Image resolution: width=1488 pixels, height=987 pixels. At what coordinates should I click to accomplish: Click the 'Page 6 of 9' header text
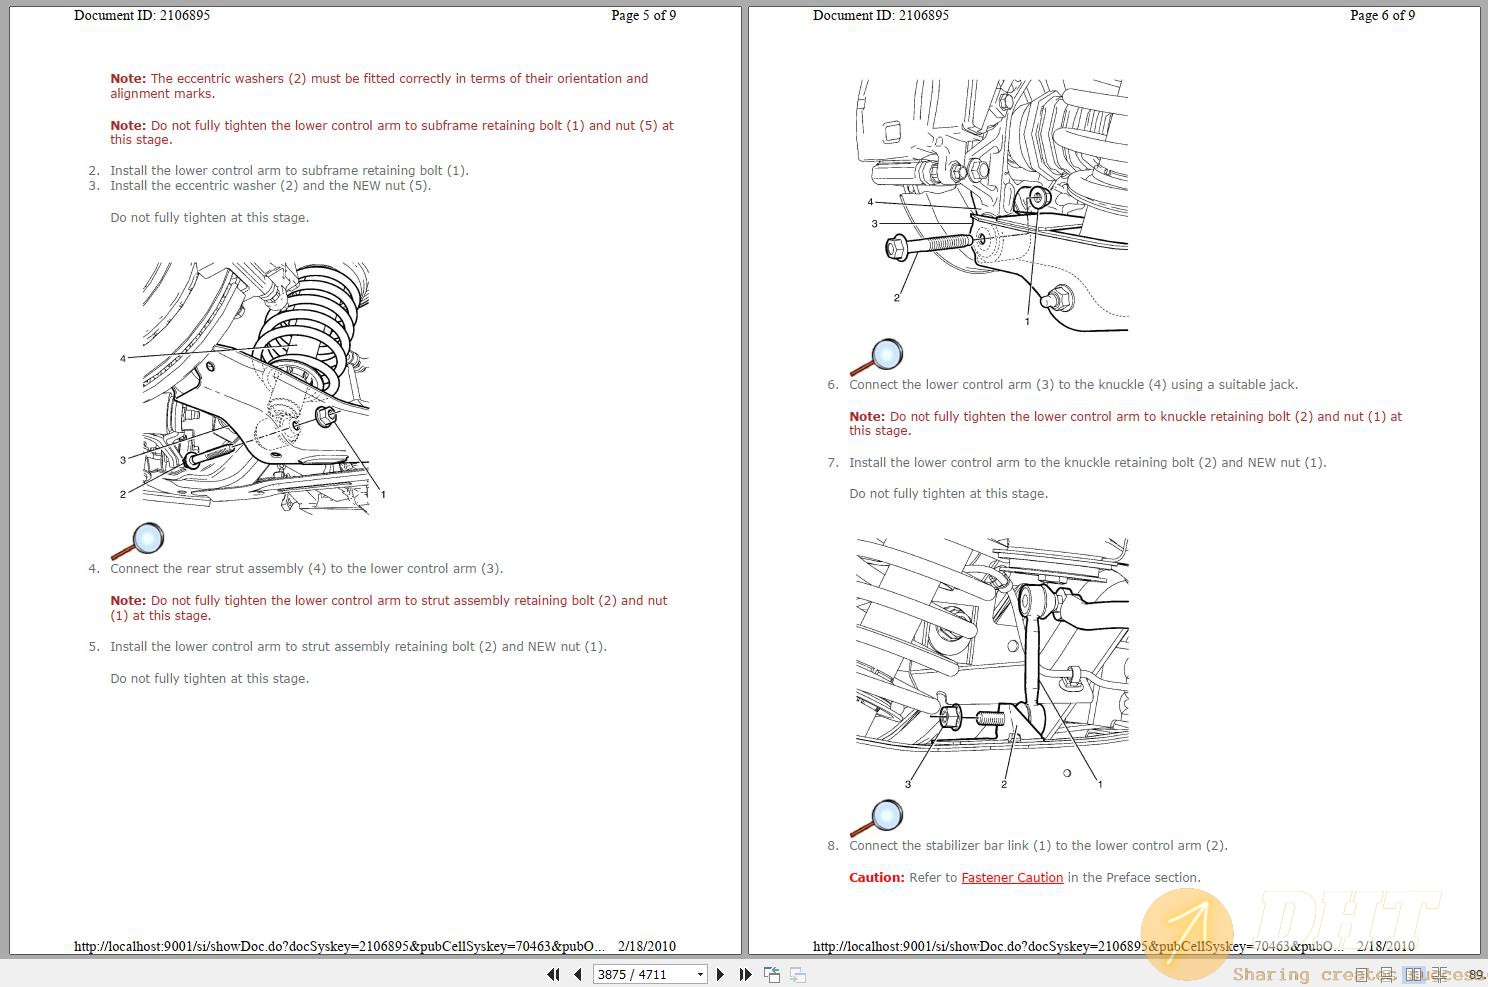(x=1382, y=15)
